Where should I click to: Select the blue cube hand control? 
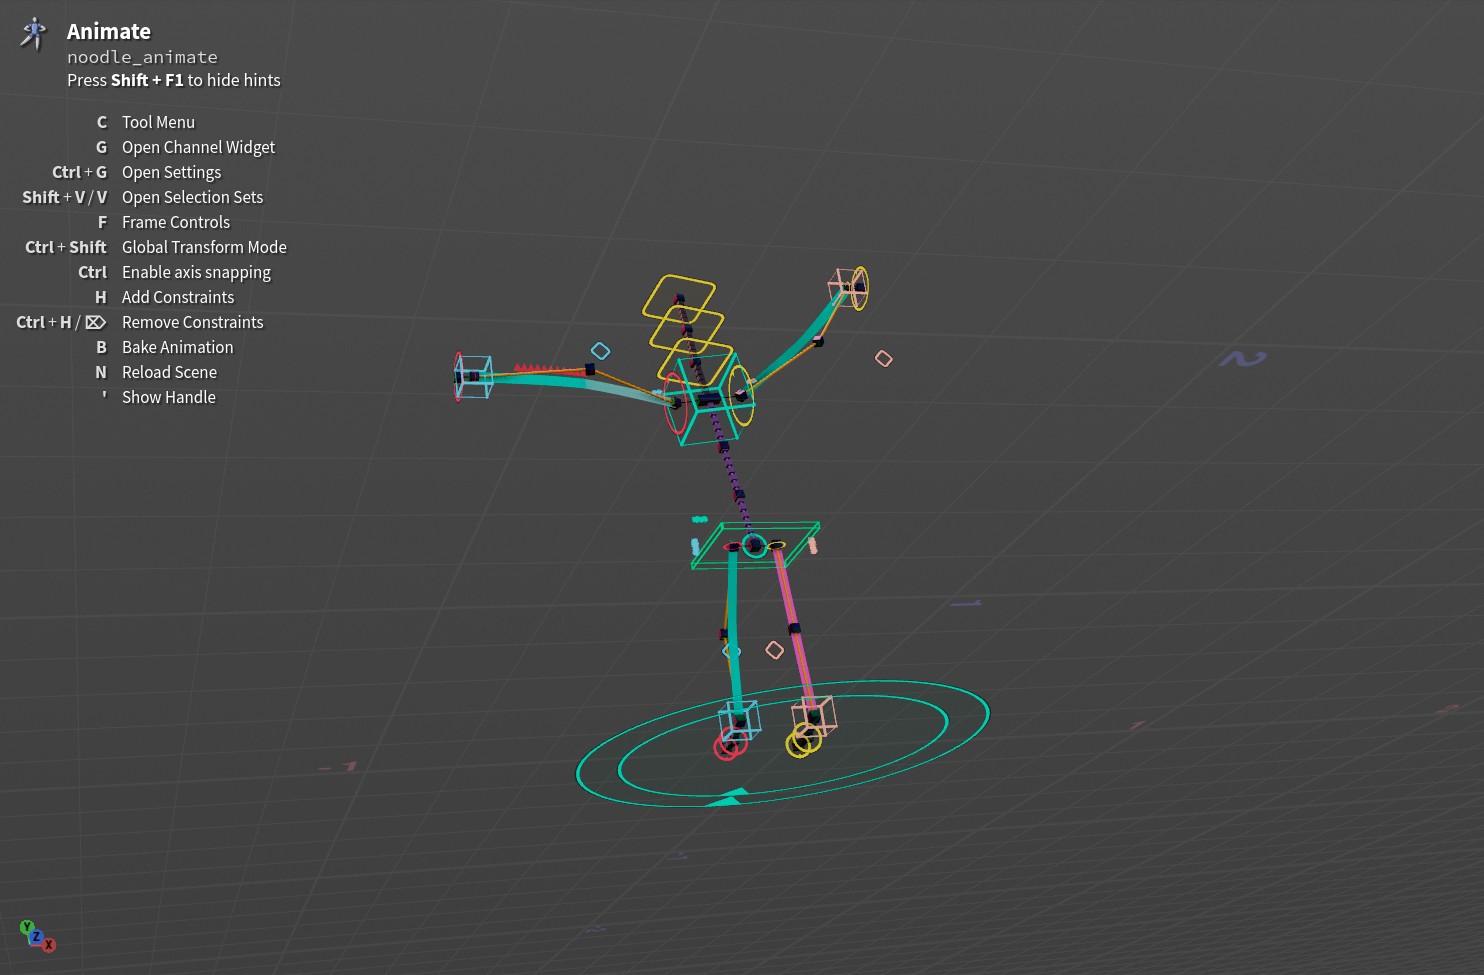click(x=474, y=376)
